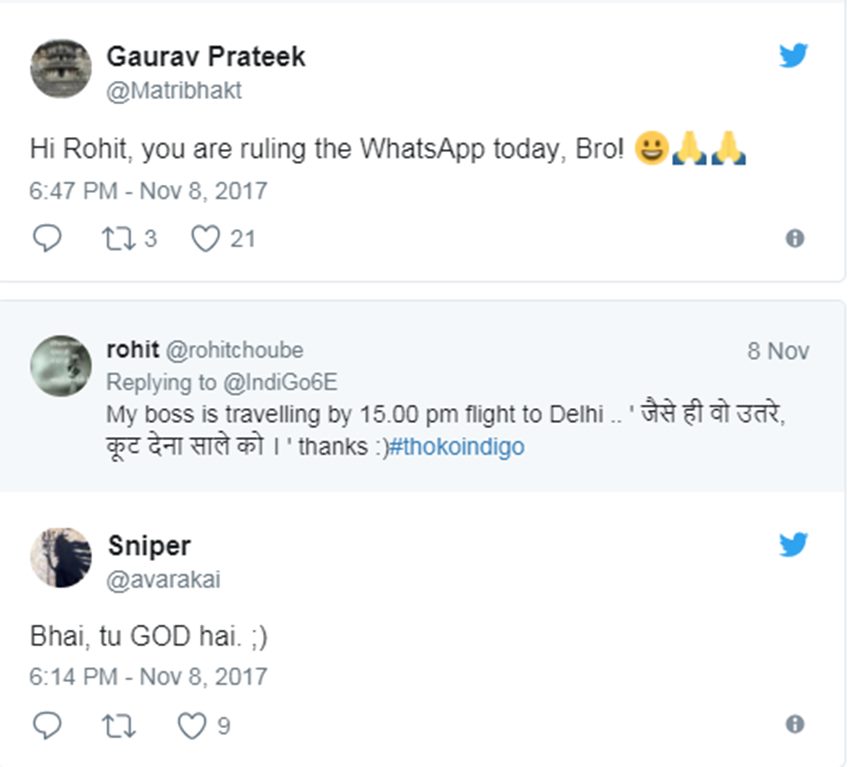Screen dimensions: 850x767
Task: Show info icon on Sniper's tweet
Action: pyautogui.click(x=795, y=723)
